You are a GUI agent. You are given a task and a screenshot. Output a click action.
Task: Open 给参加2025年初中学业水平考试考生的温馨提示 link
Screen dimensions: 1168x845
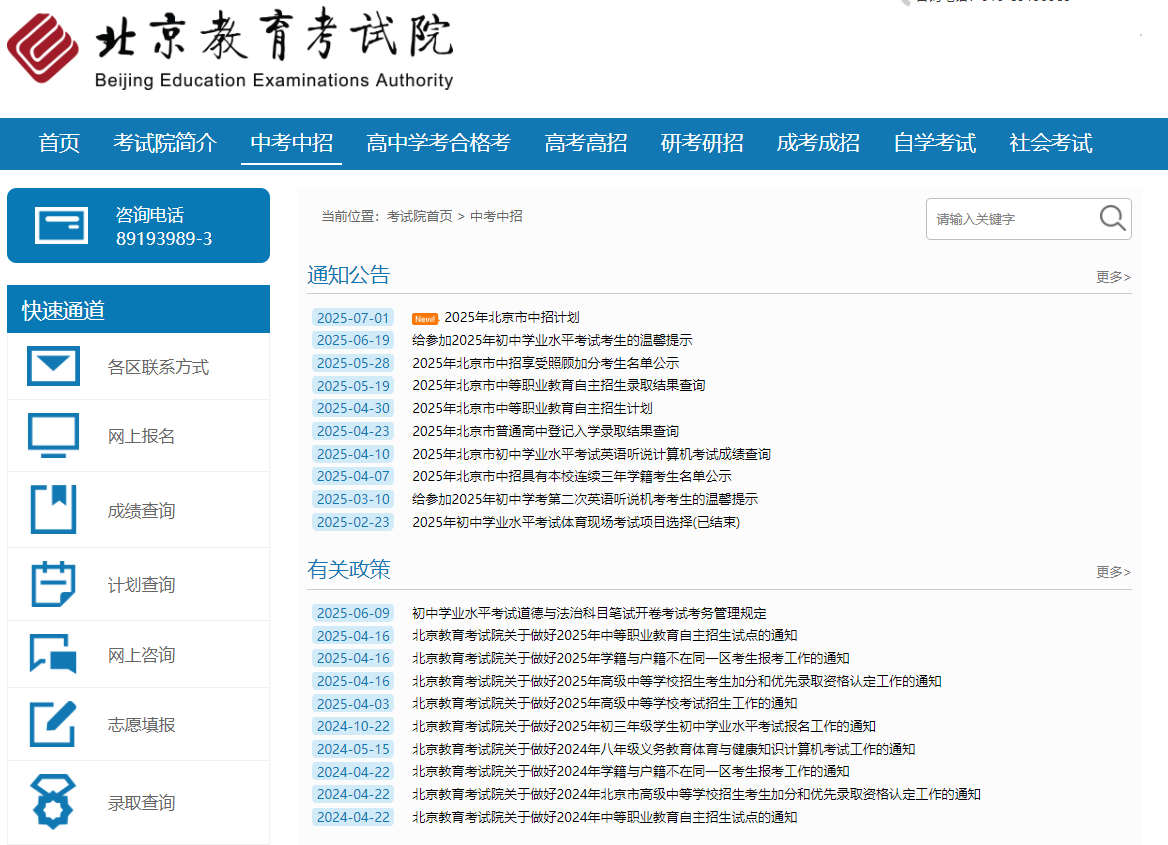click(552, 340)
